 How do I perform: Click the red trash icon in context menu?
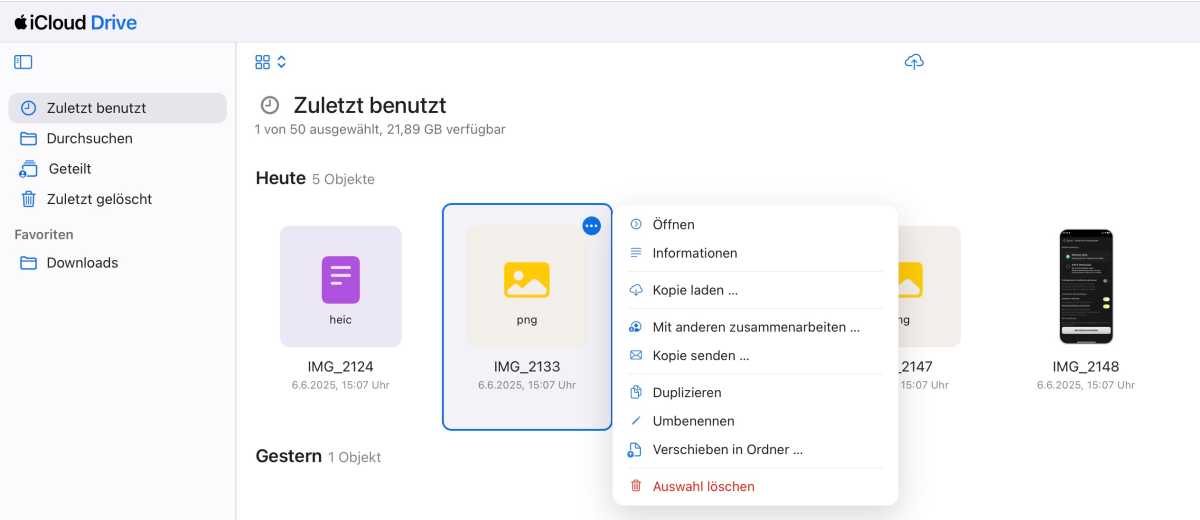pos(635,486)
